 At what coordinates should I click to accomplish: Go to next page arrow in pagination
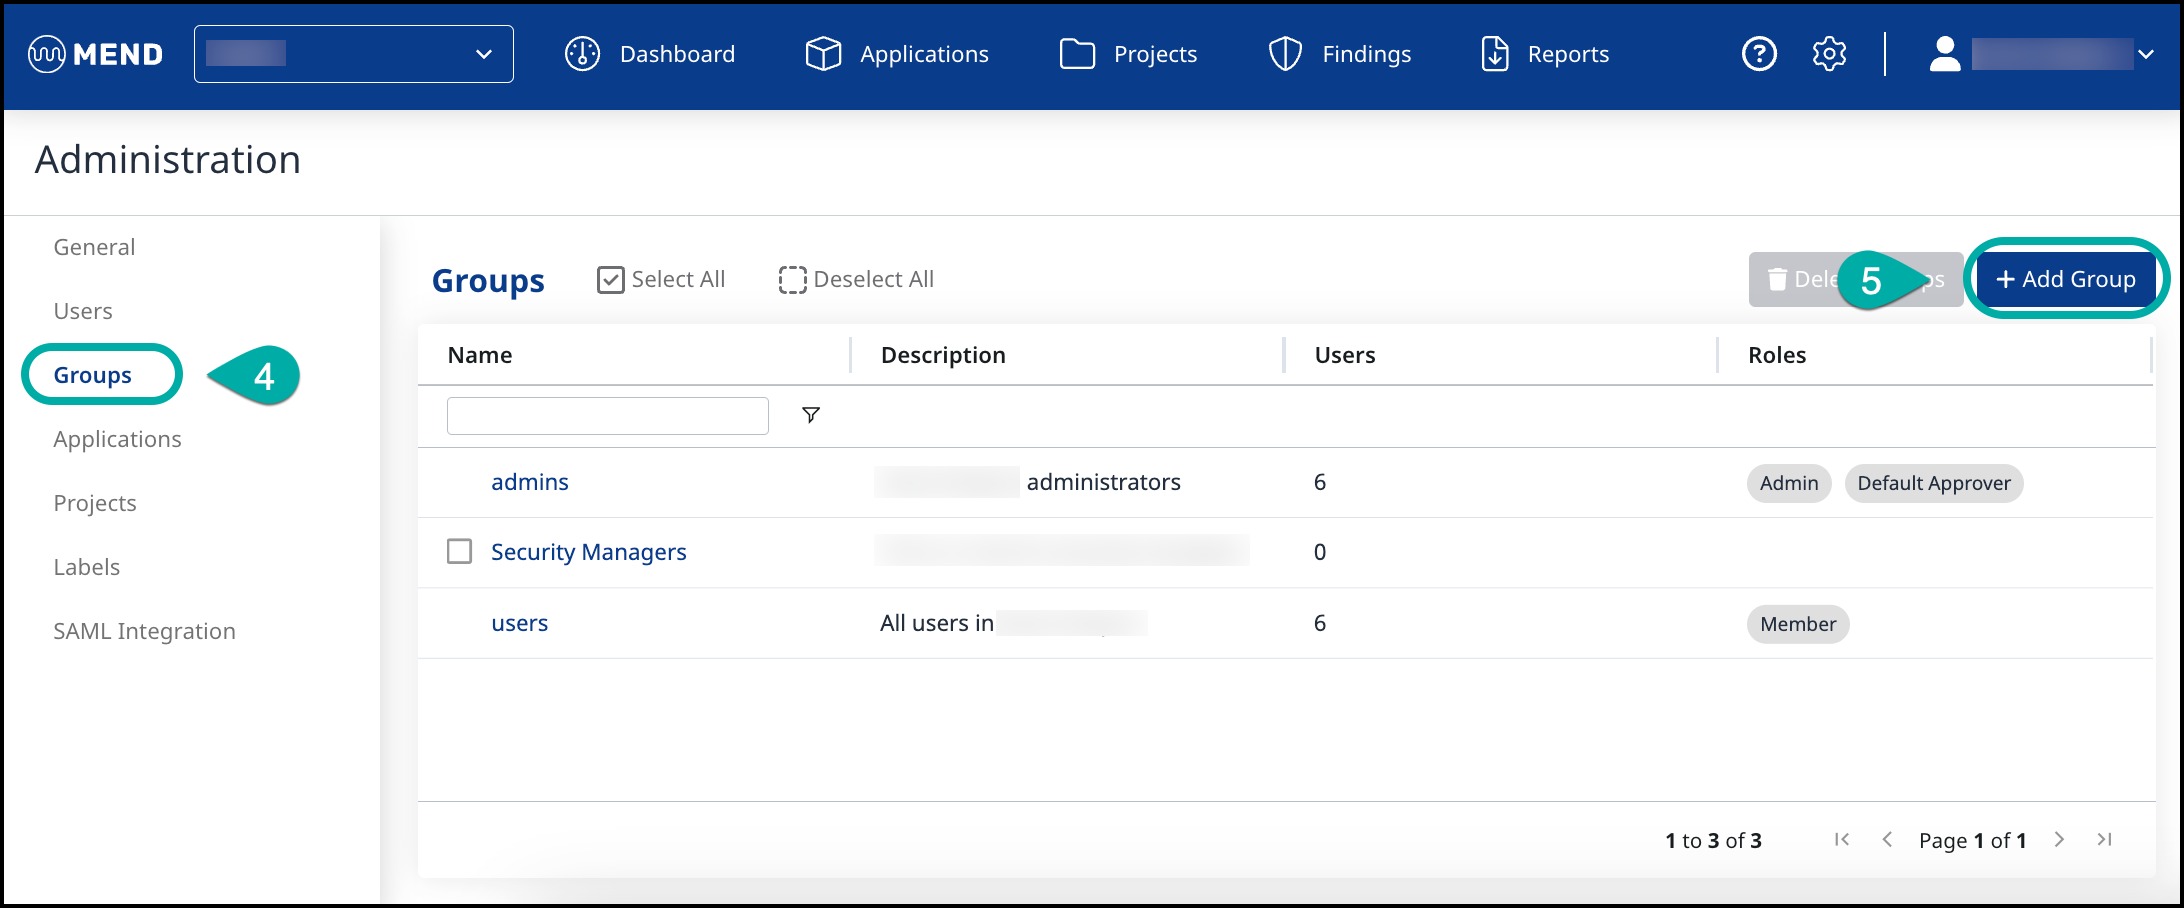(2059, 840)
